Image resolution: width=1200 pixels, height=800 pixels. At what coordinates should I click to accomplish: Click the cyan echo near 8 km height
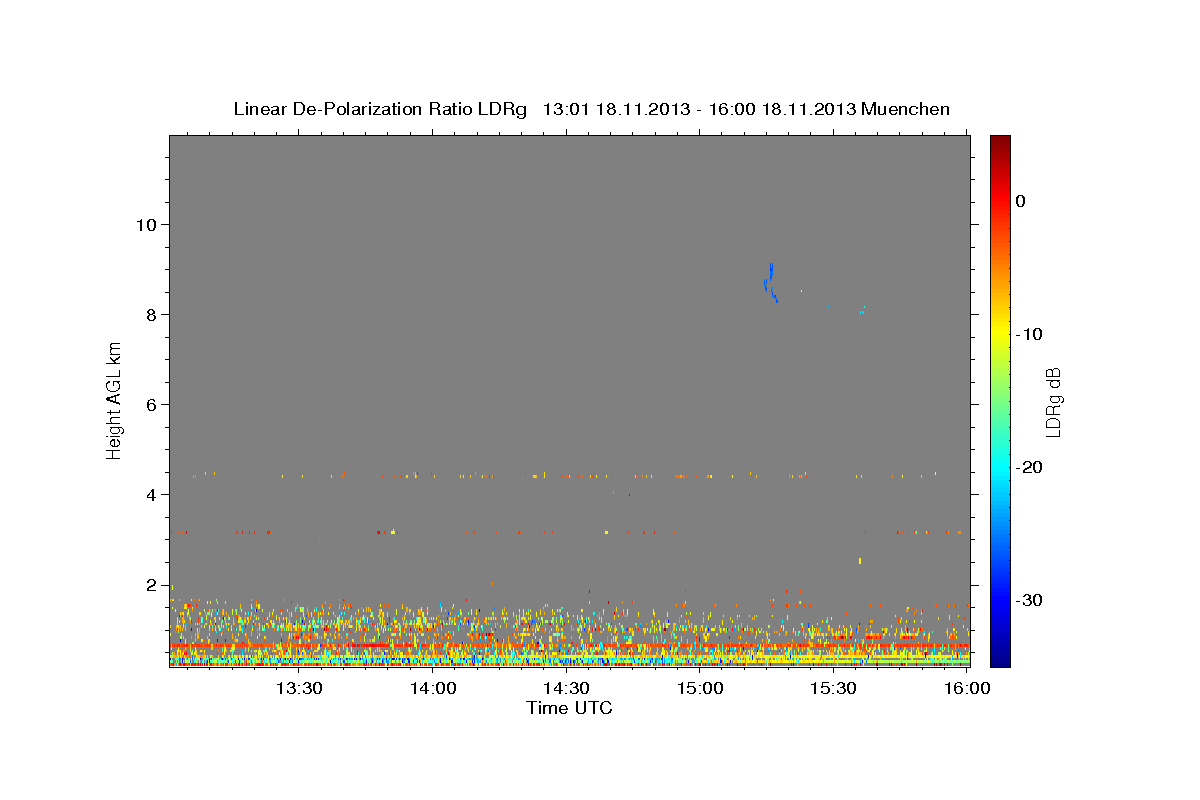click(x=861, y=311)
